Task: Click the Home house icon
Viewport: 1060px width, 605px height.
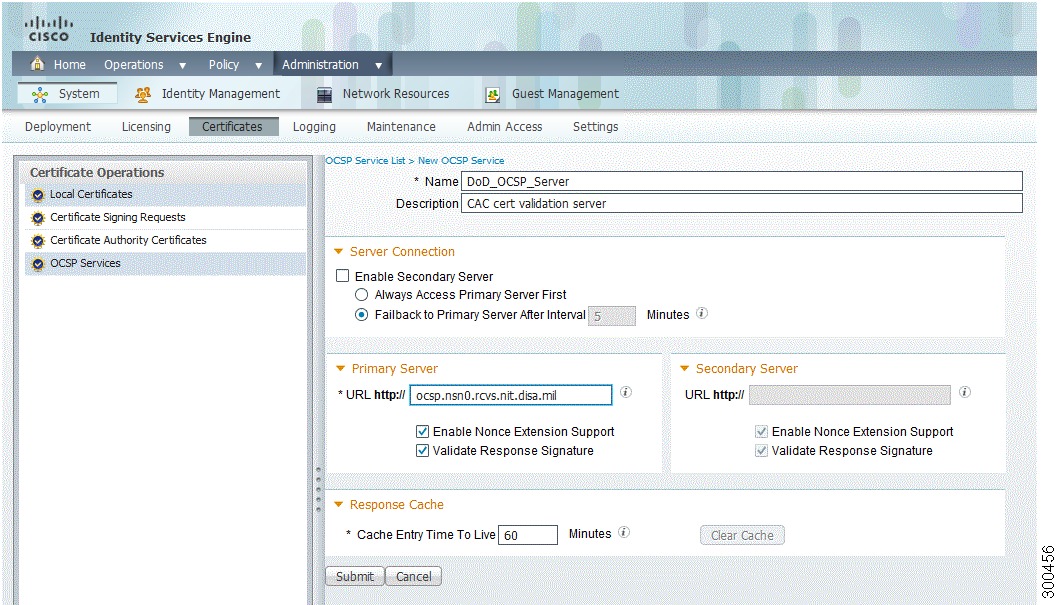Action: point(37,64)
